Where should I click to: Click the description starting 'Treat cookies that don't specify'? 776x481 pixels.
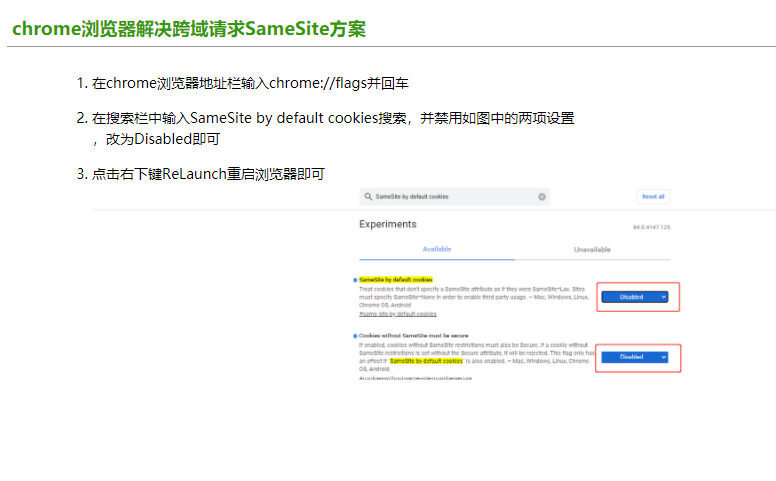tap(474, 297)
